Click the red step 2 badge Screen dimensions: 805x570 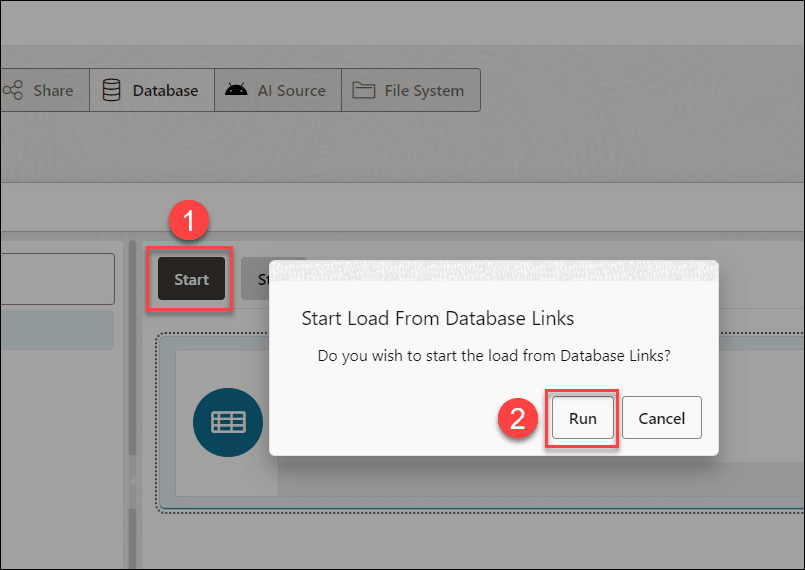coord(517,418)
